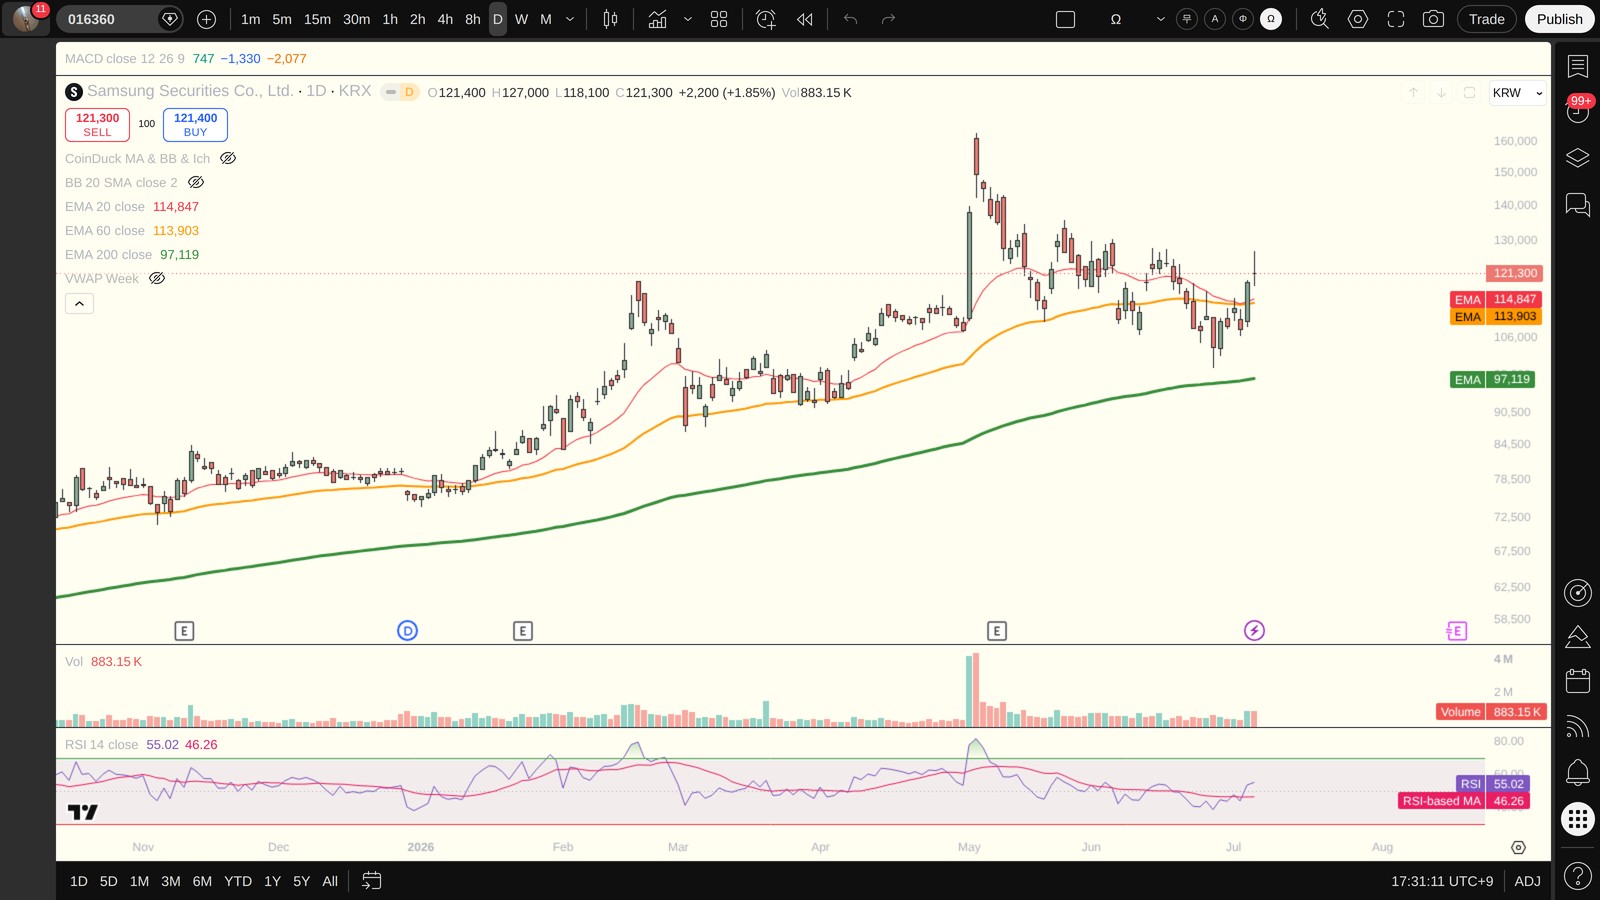Open the user profile avatar menu
Viewport: 1600px width, 900px height.
tap(26, 19)
